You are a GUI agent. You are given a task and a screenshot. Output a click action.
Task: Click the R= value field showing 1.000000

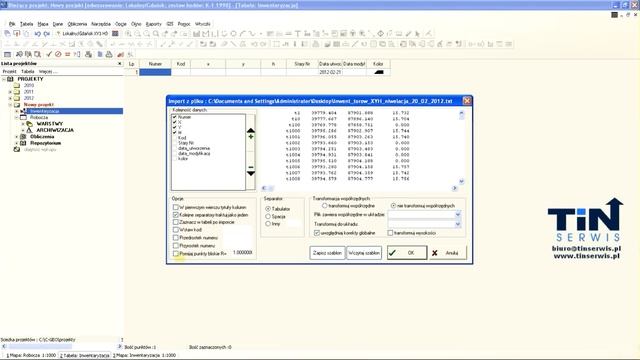[x=242, y=253]
